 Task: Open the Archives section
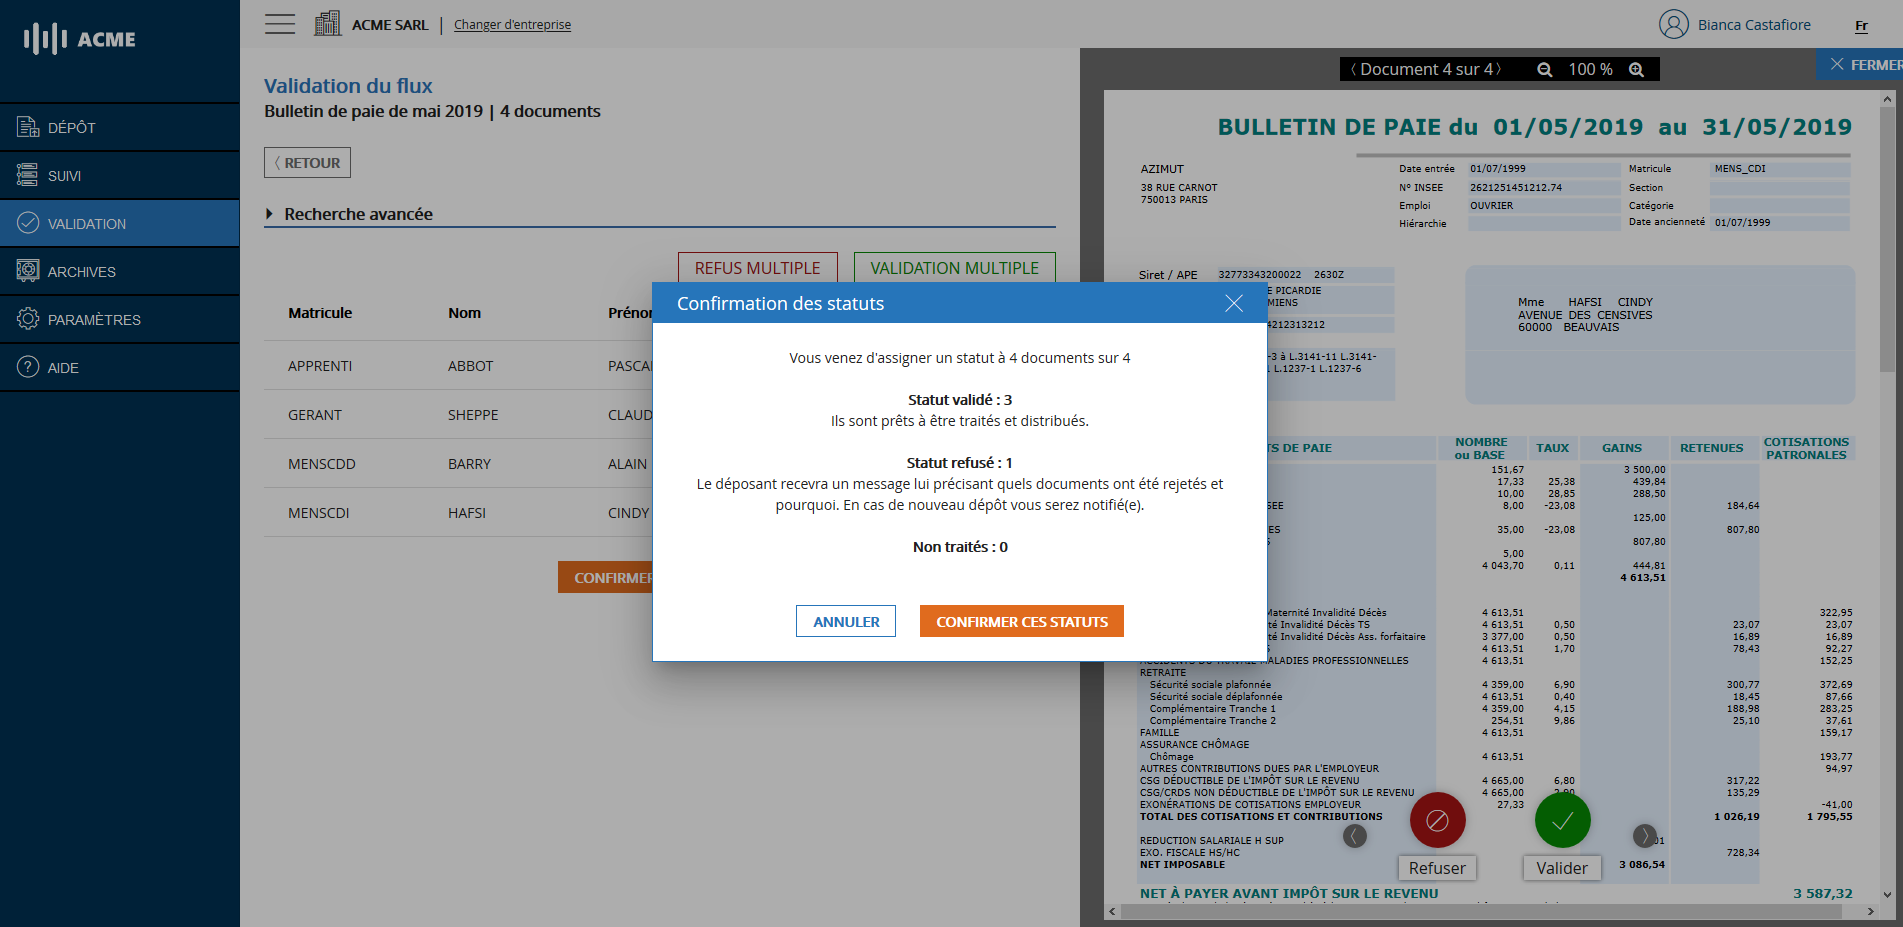click(x=77, y=271)
